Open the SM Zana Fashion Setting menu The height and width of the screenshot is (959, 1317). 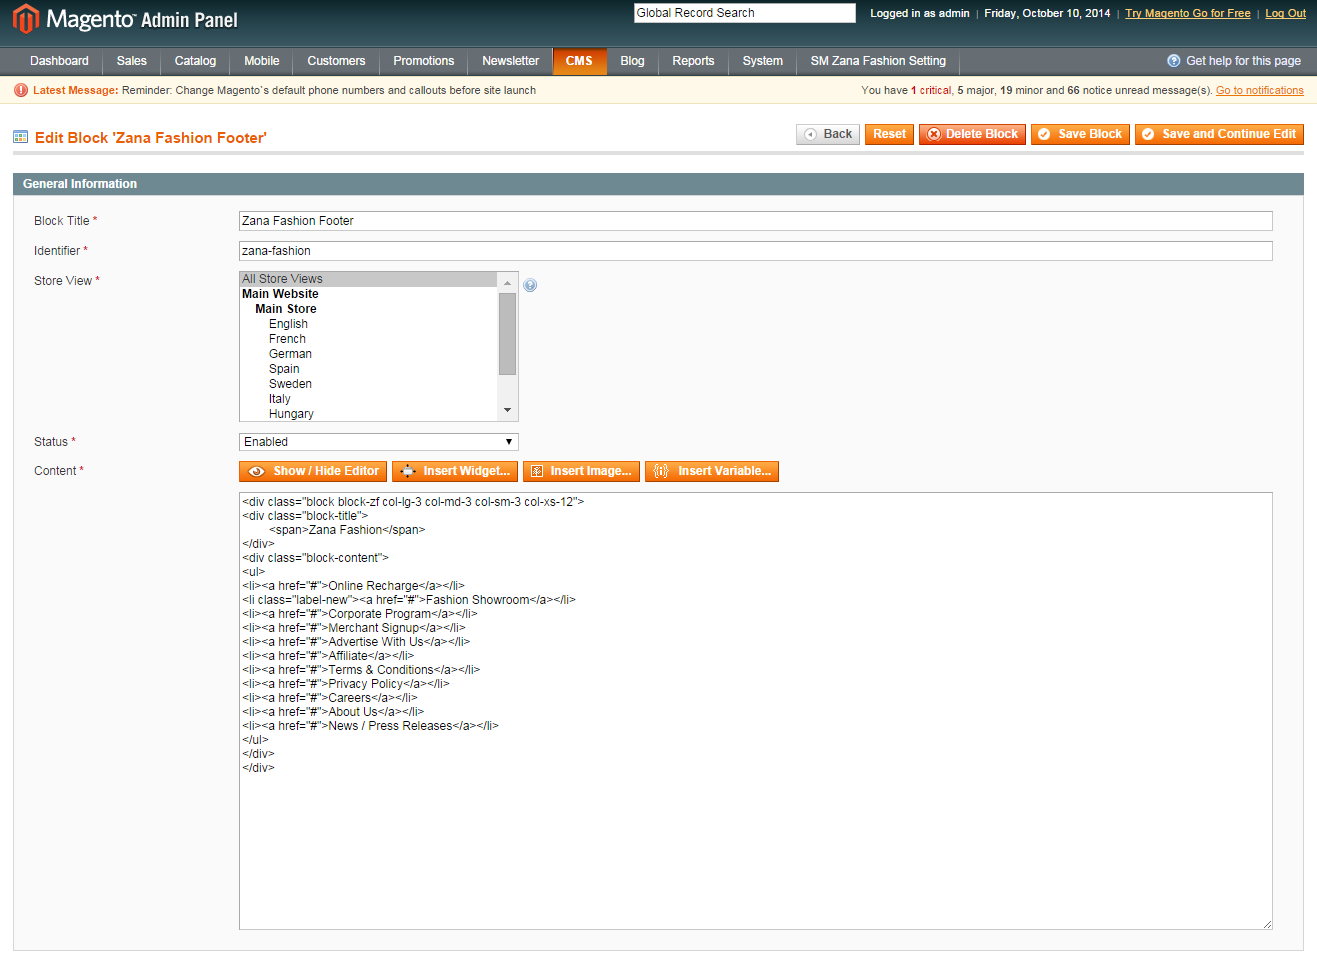(878, 61)
